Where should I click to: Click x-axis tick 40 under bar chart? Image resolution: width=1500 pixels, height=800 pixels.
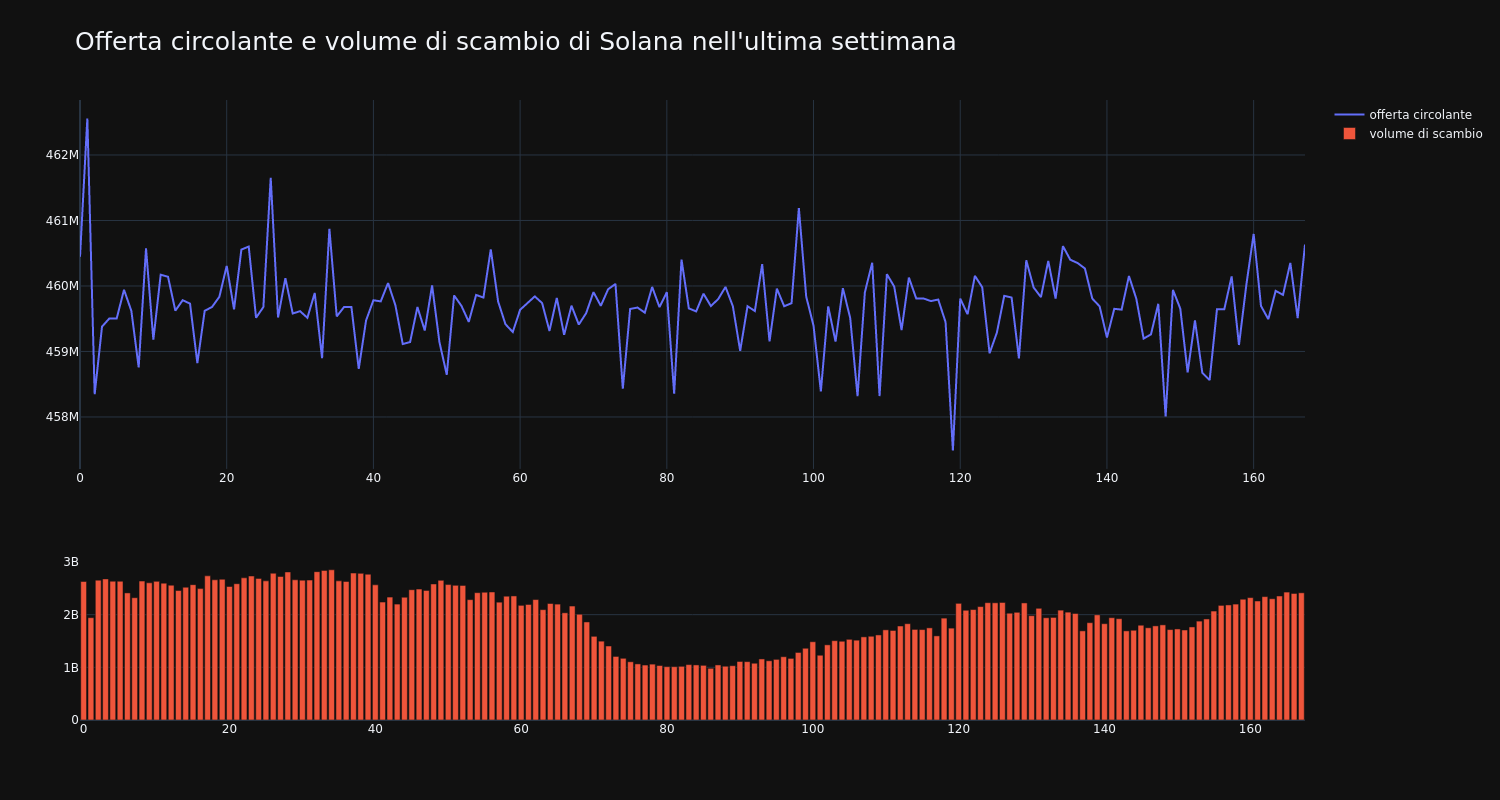click(x=375, y=729)
